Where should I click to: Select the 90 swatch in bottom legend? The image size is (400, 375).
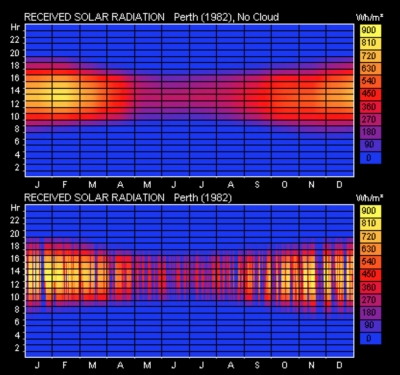click(x=370, y=325)
